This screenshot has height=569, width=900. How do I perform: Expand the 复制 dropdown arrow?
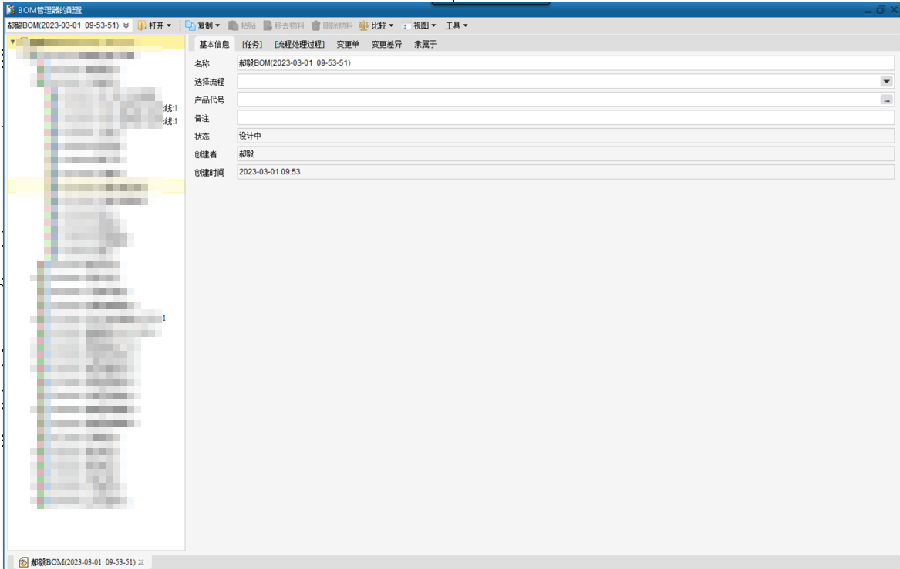point(218,25)
